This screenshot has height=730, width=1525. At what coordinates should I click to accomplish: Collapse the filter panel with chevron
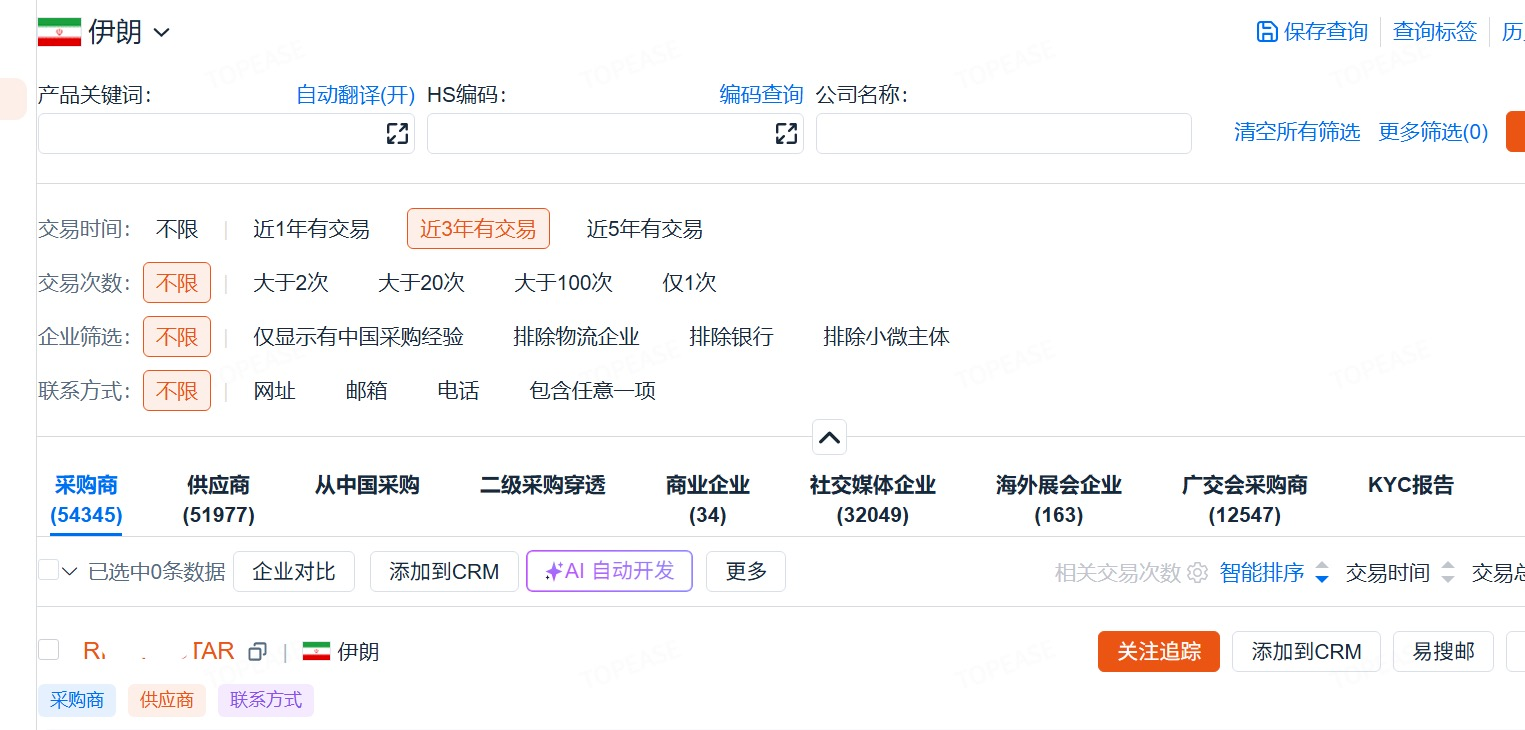829,437
